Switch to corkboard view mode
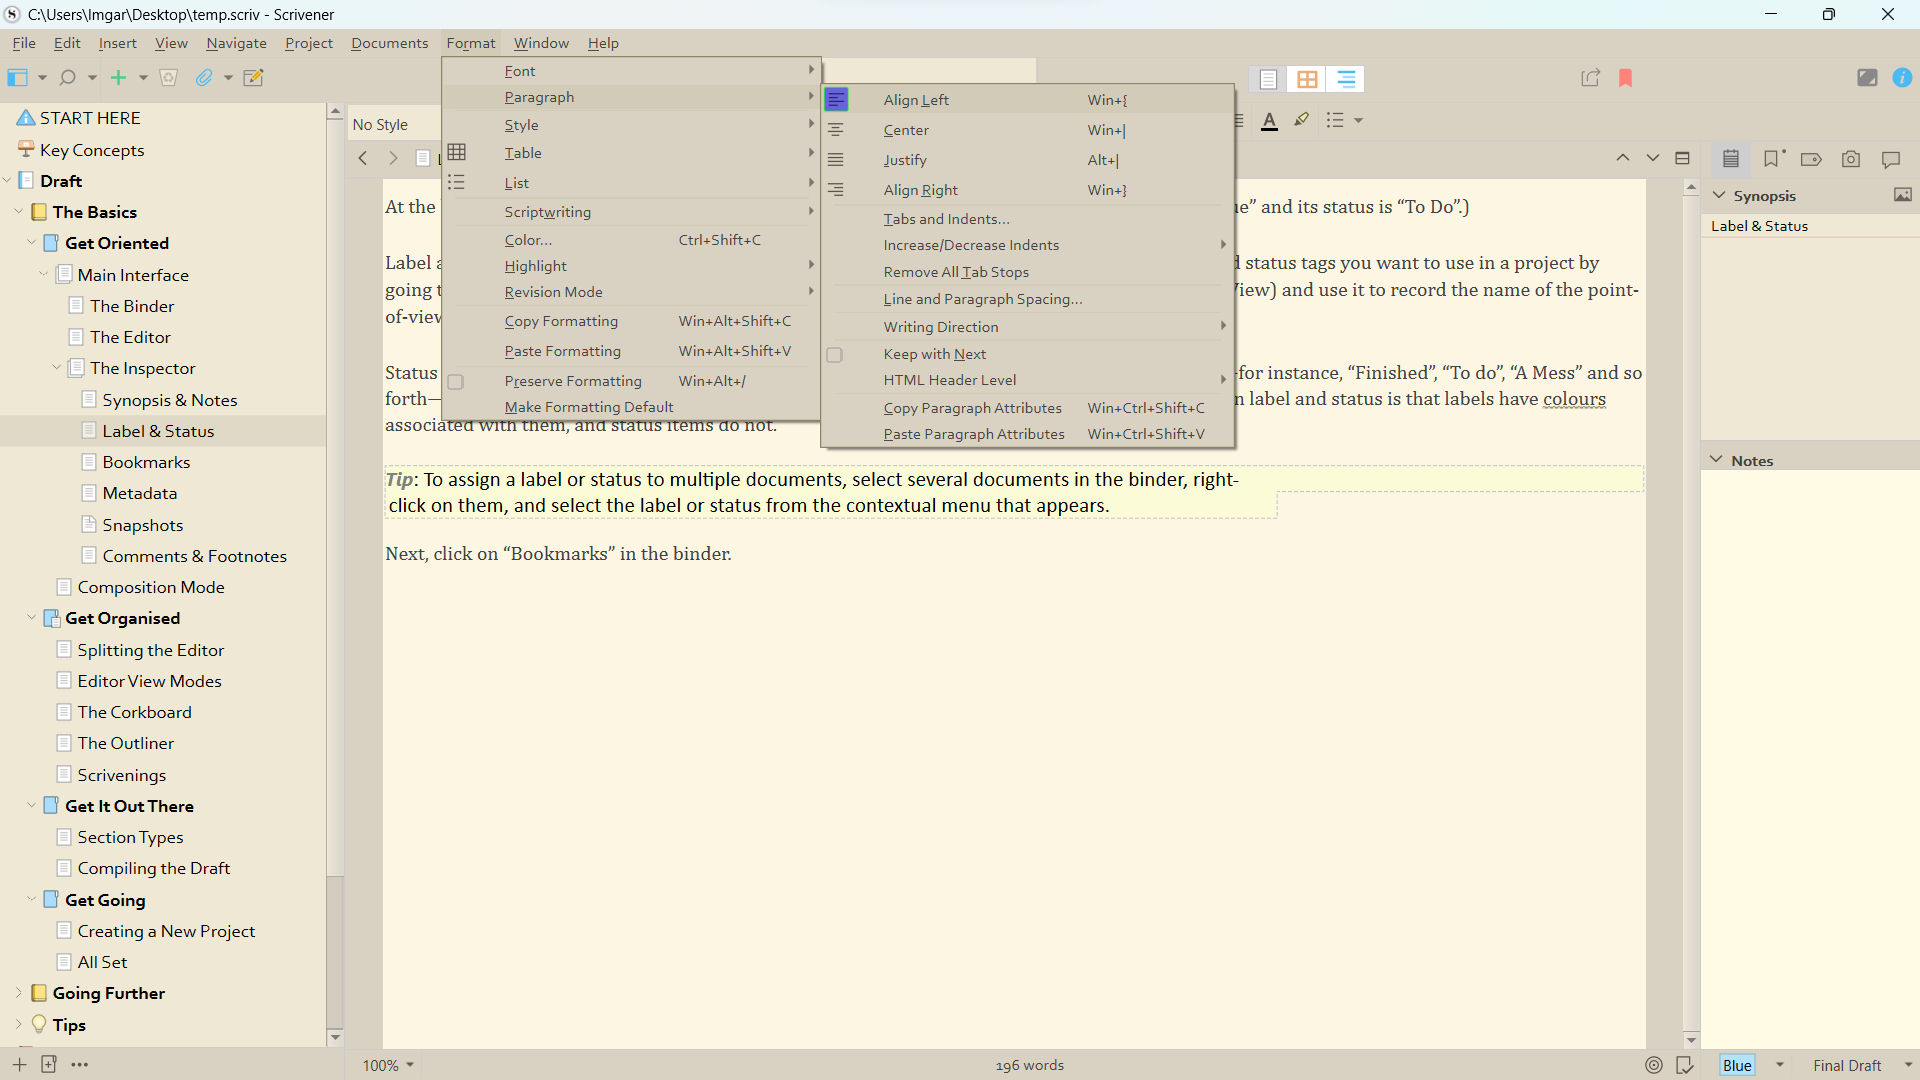 (x=1307, y=79)
